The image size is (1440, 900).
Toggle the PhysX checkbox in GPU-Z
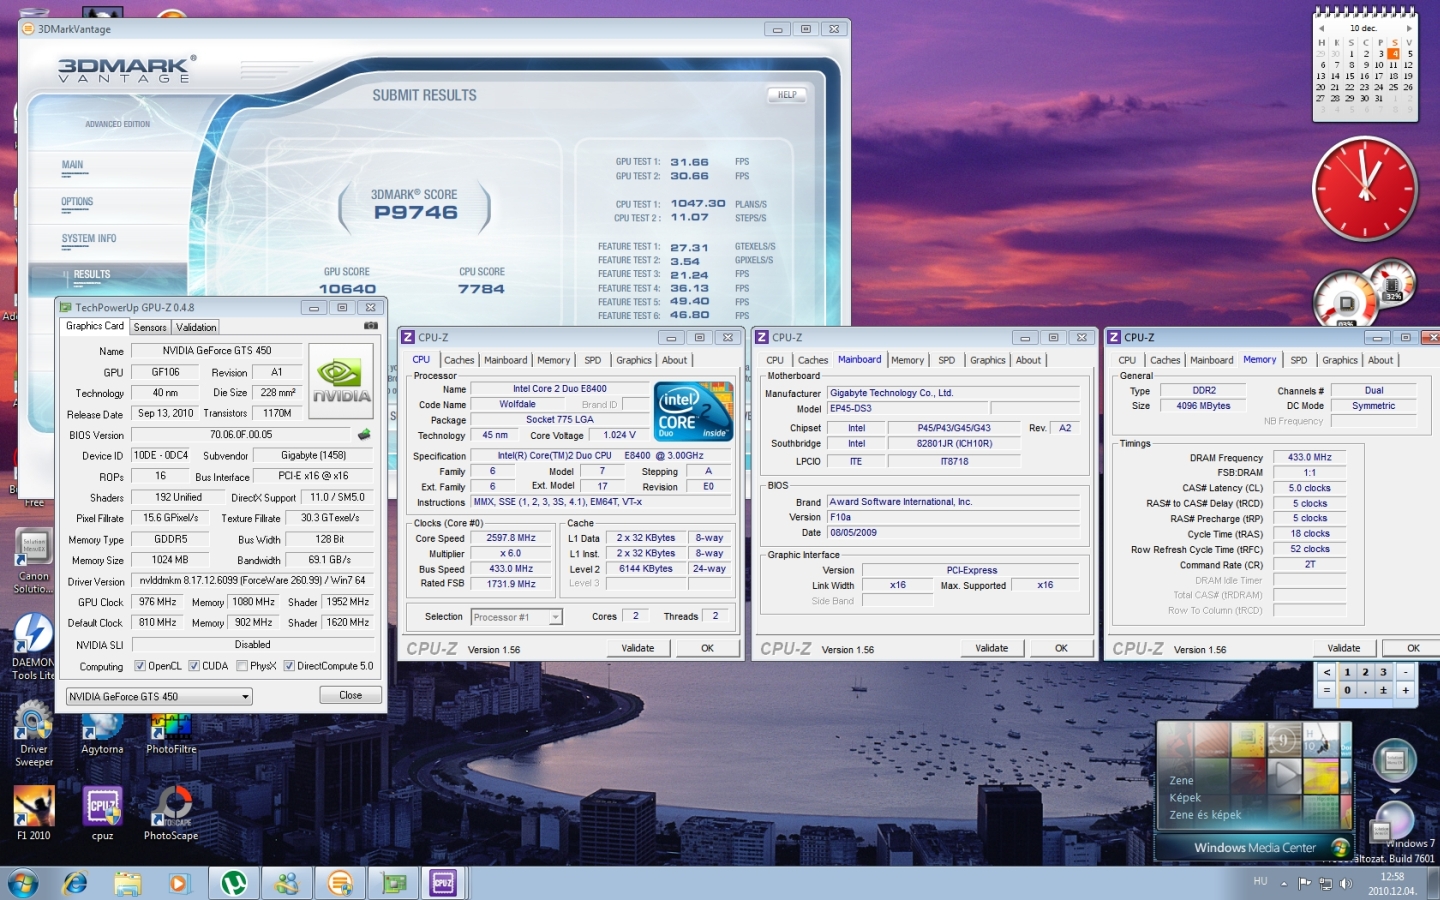coord(242,666)
